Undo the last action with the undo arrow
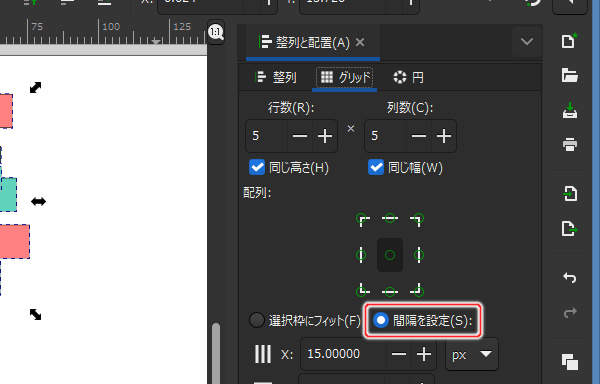The height and width of the screenshot is (384, 600). [569, 277]
